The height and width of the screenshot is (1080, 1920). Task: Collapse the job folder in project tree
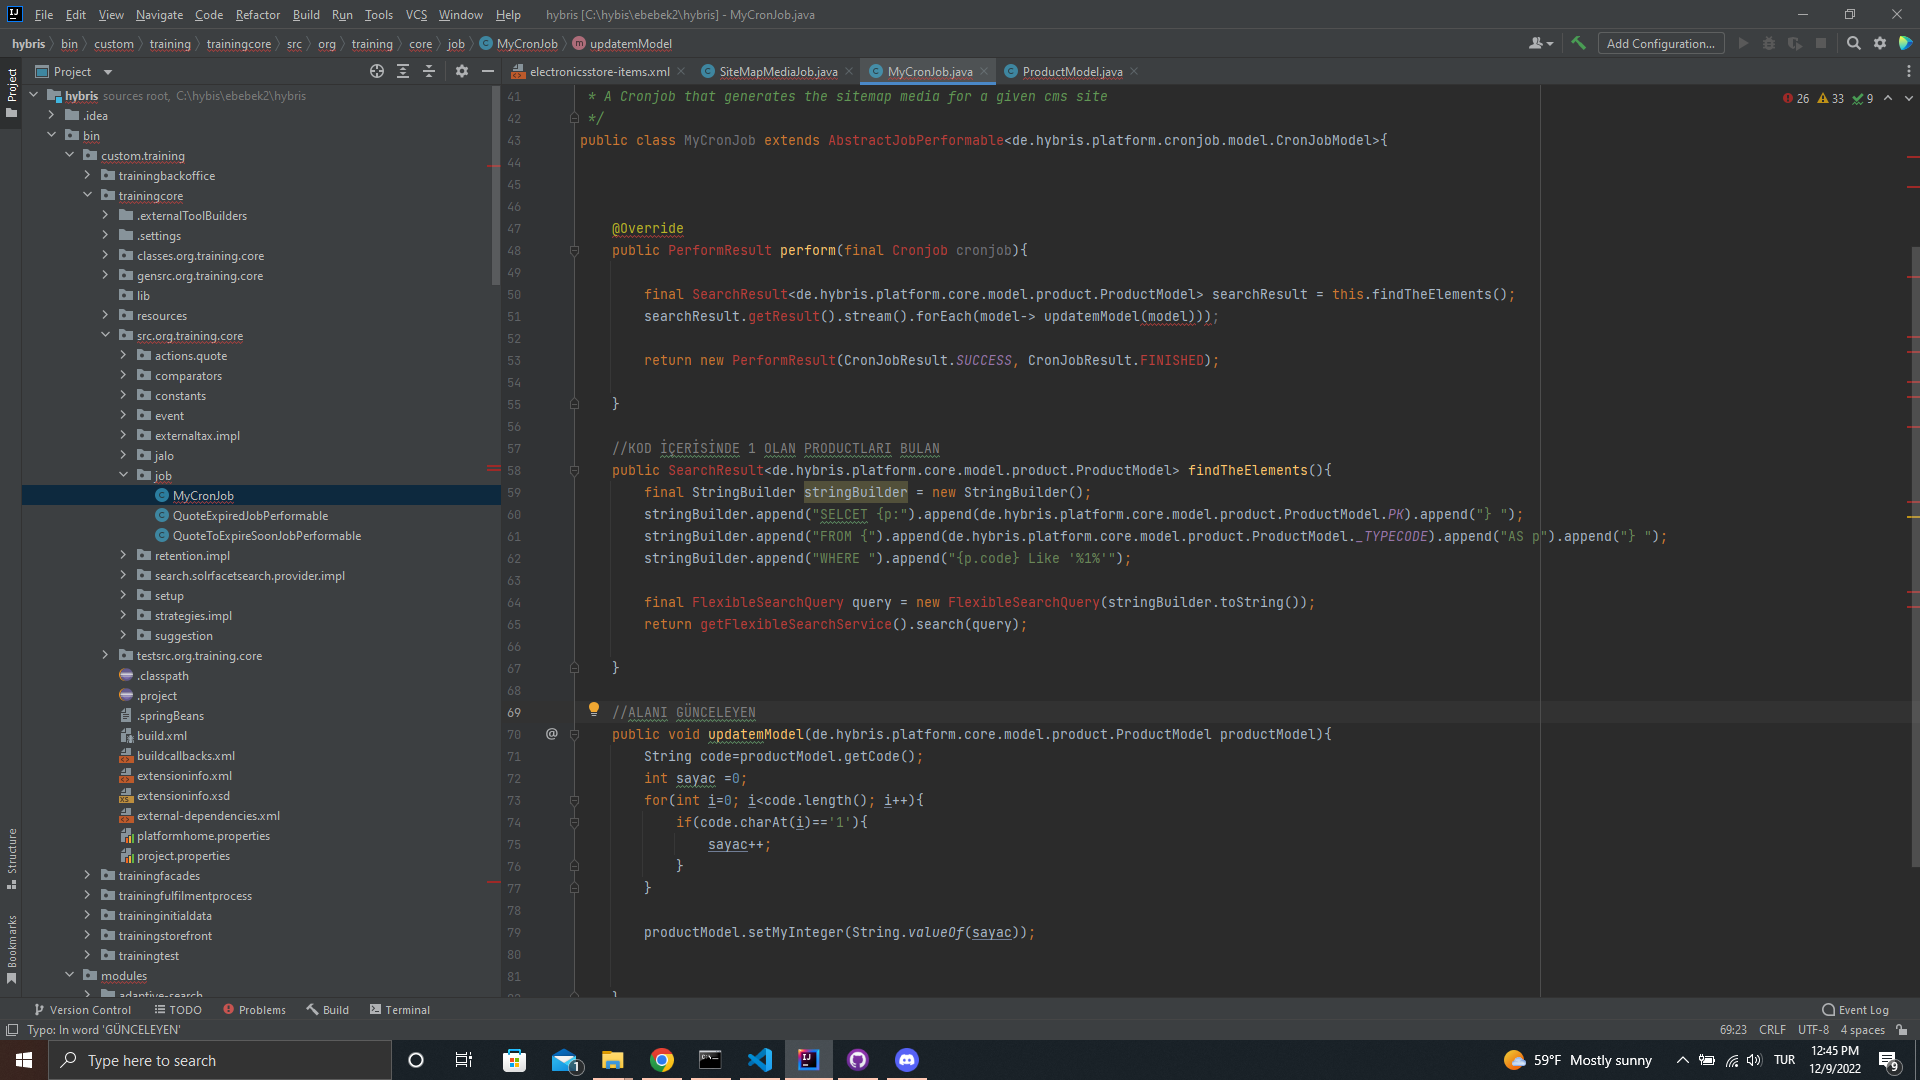[x=124, y=475]
